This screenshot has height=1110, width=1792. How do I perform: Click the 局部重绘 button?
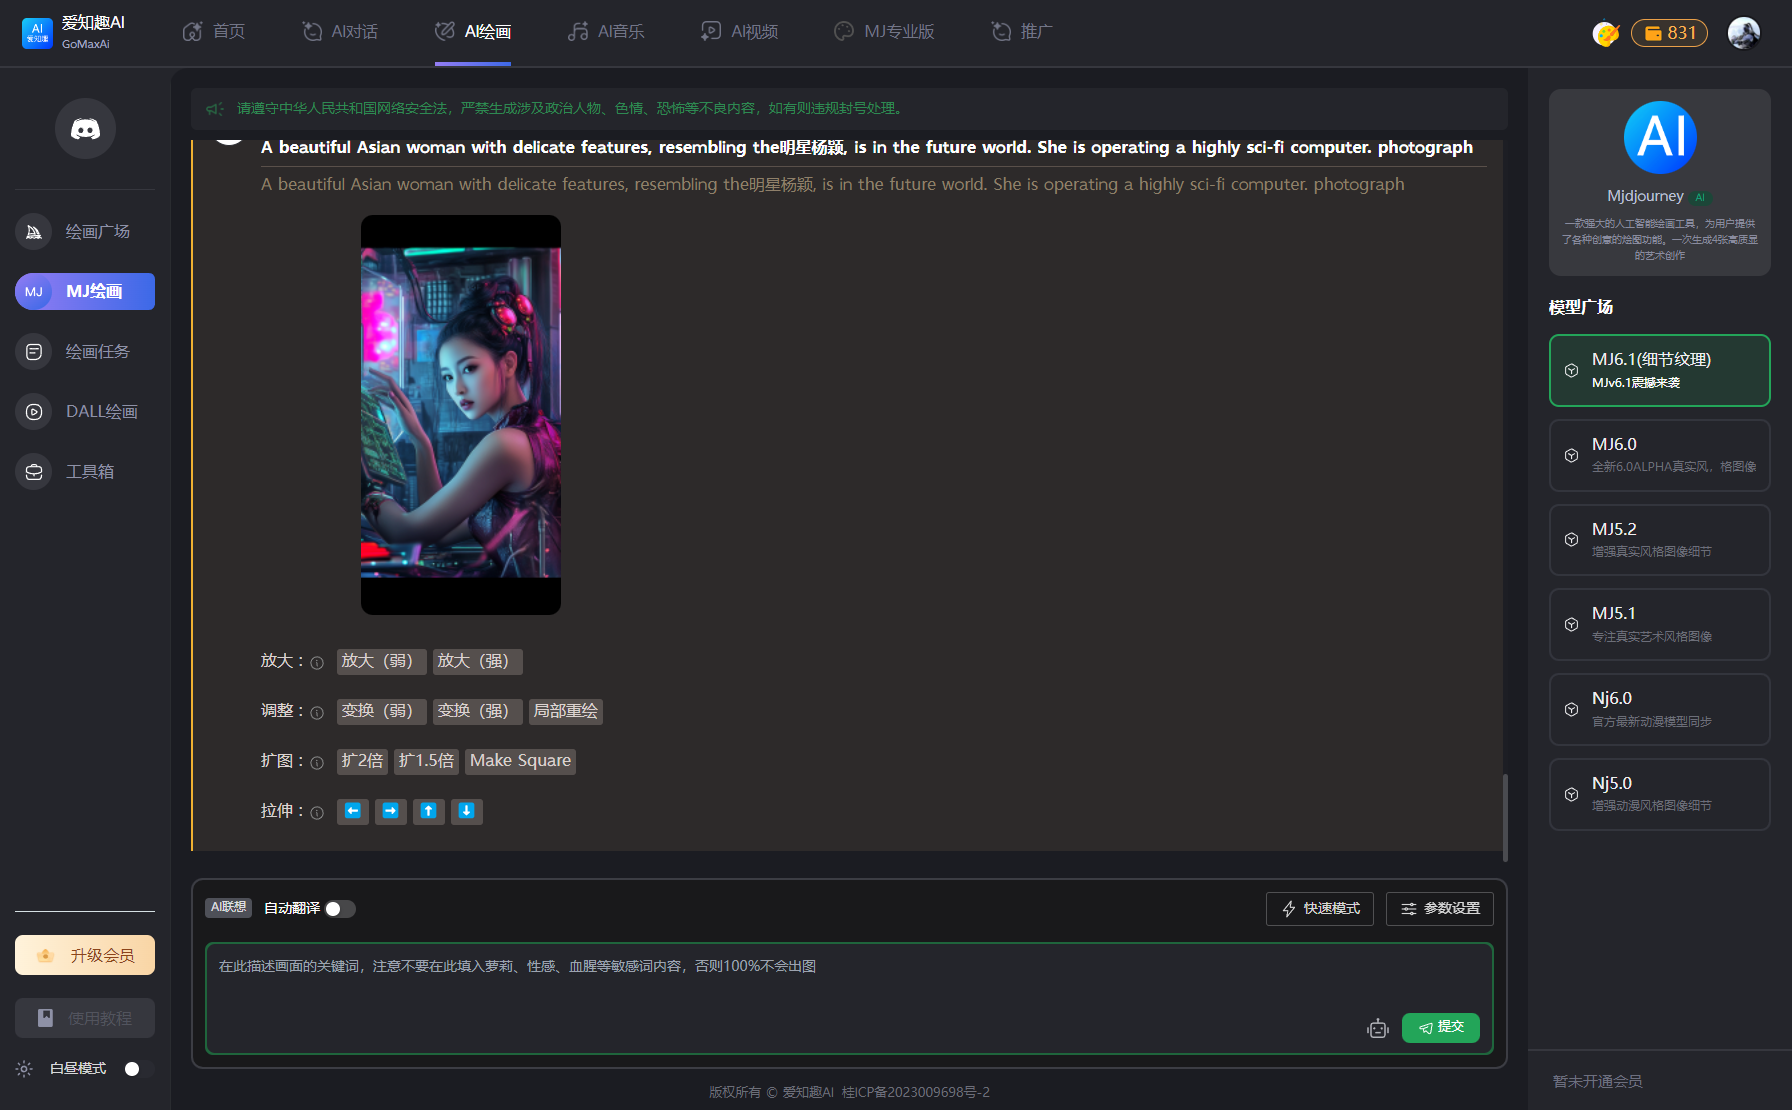coord(566,712)
